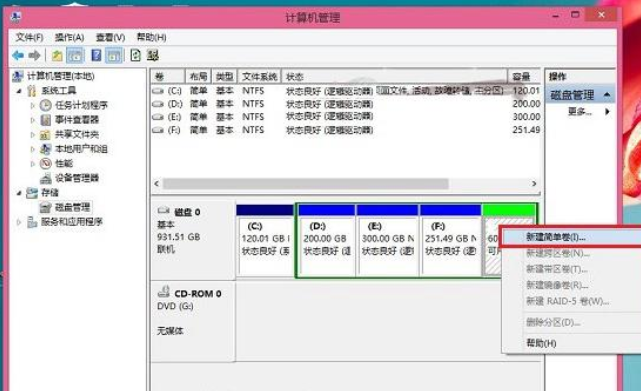
Task: Expand the 事件查看器 node arrow
Action: point(33,120)
